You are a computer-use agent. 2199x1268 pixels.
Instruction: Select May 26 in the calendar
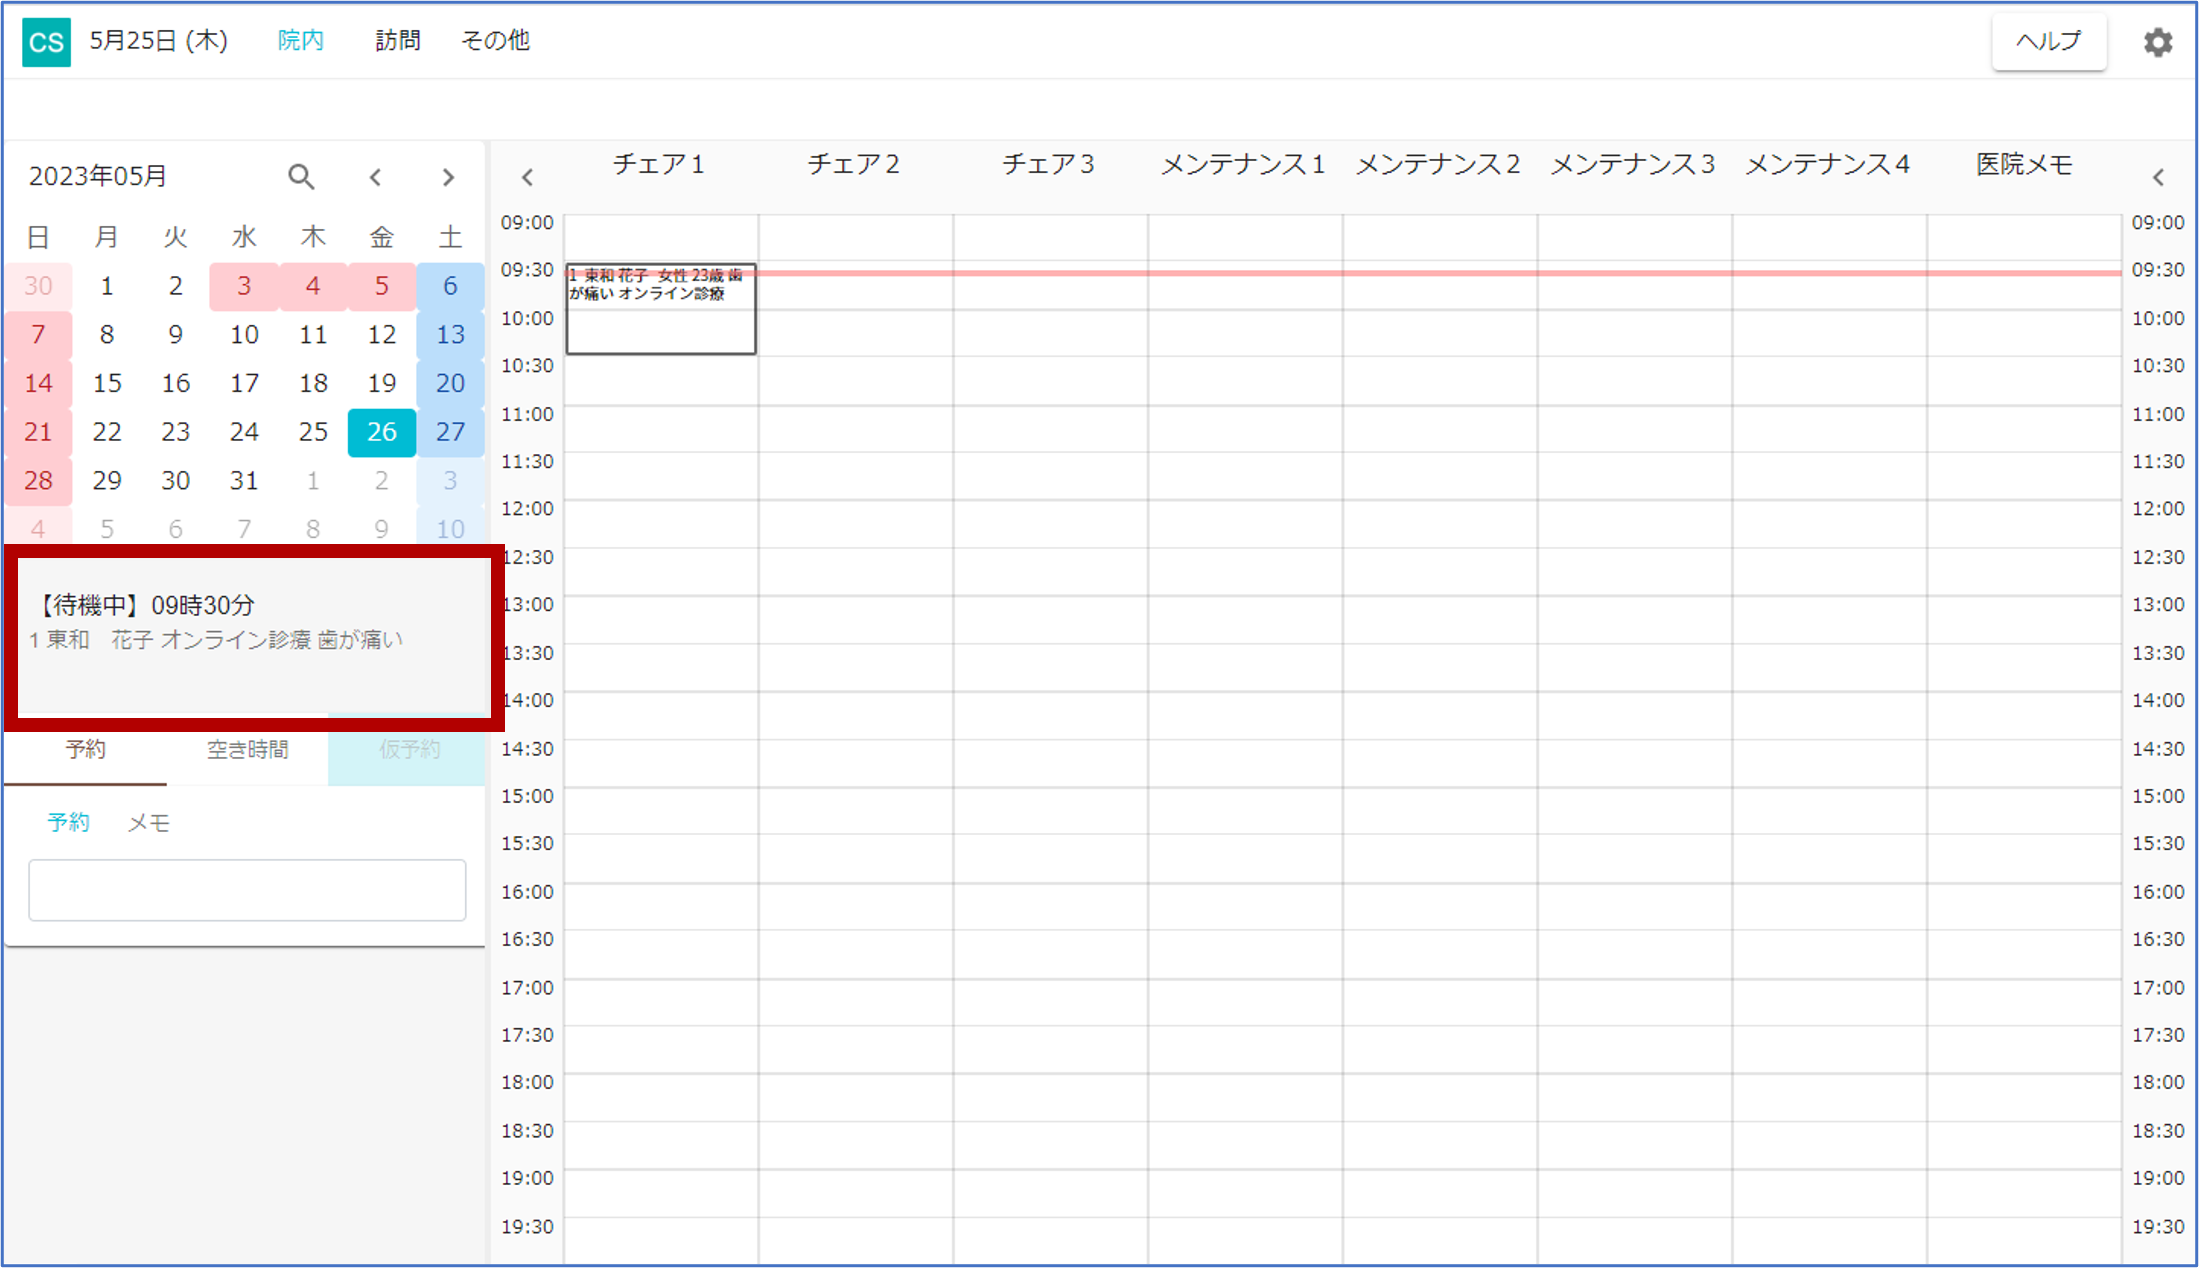[x=381, y=432]
